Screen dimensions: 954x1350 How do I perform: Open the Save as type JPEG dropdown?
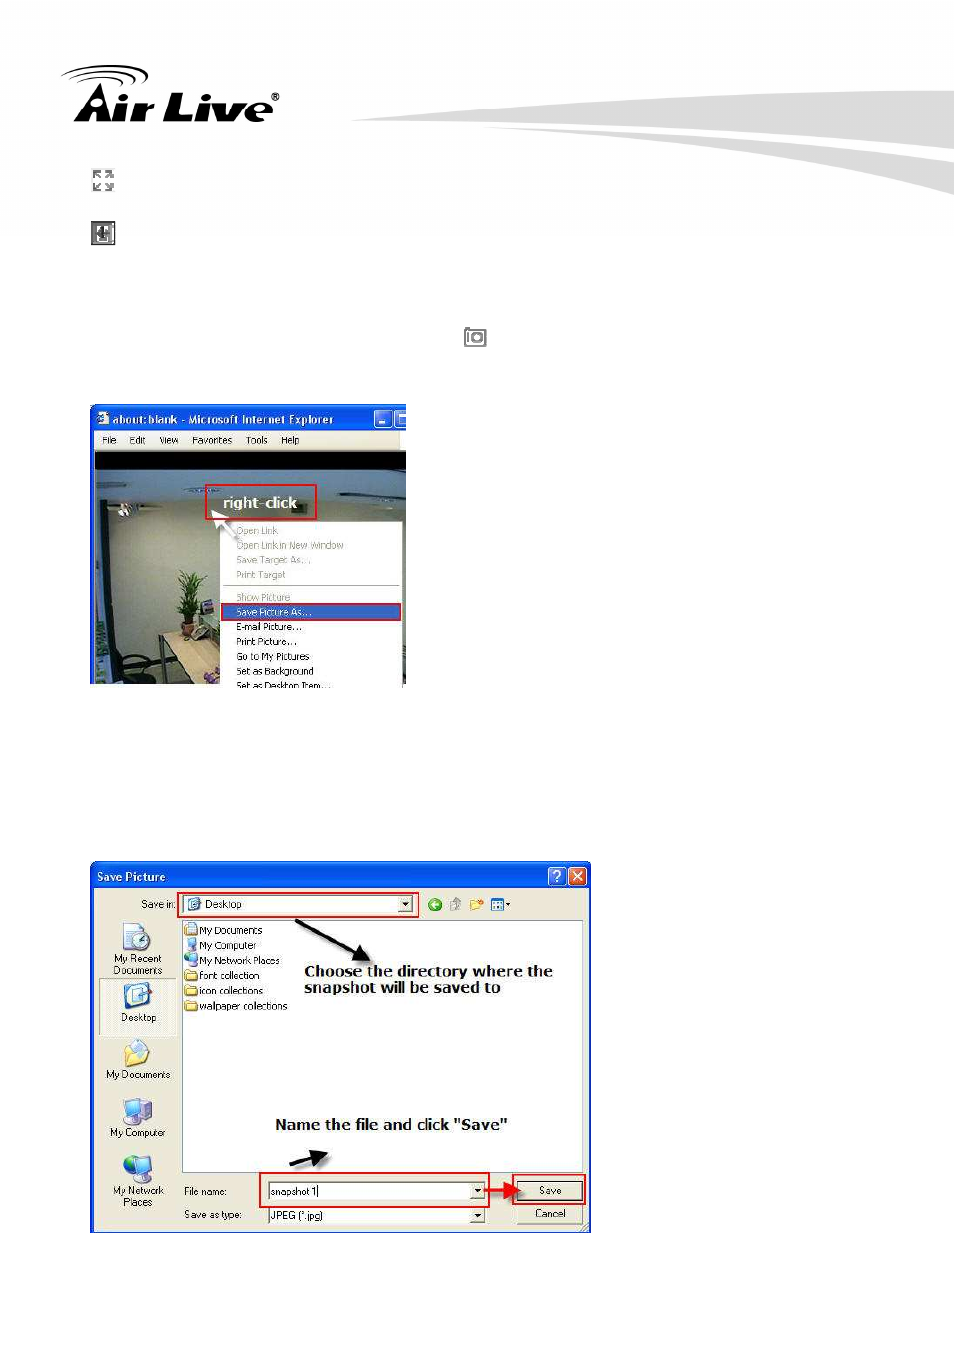[x=376, y=1215]
